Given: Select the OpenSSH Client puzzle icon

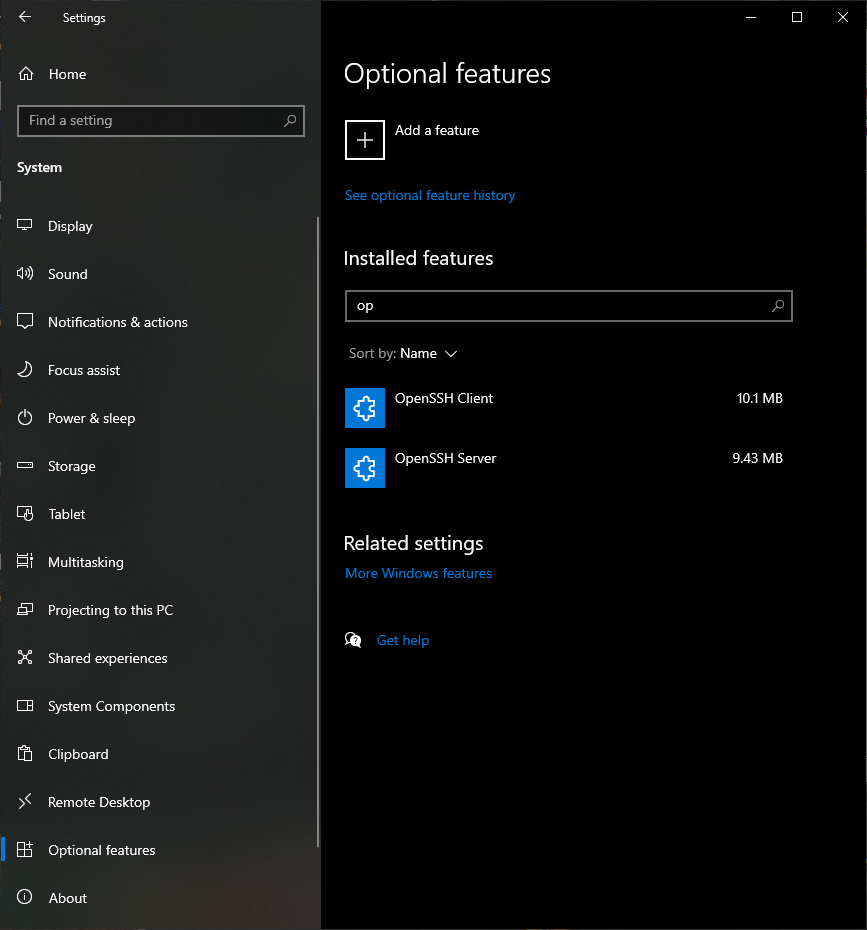Looking at the screenshot, I should tap(365, 408).
